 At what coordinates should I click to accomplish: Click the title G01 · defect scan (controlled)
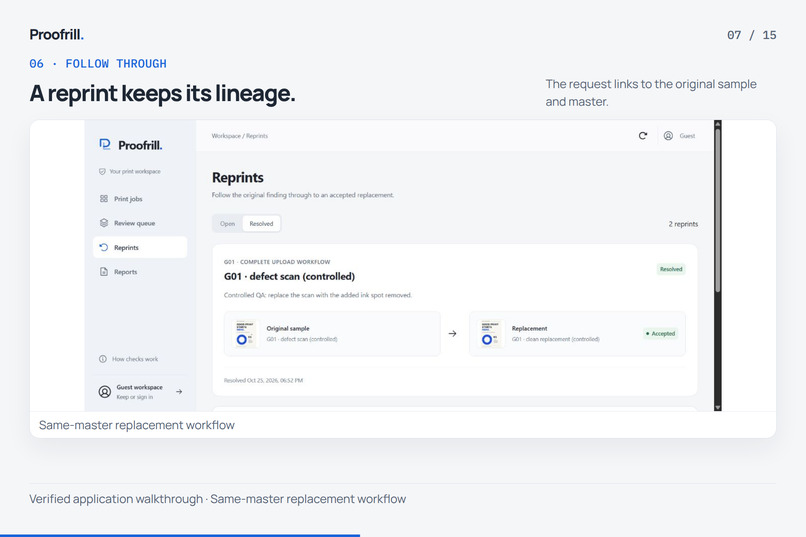[x=289, y=276]
